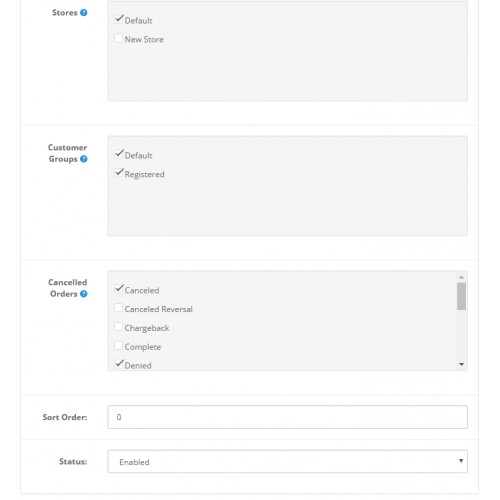The height and width of the screenshot is (500, 500).
Task: Uncheck the Denied order status
Action: tap(118, 364)
